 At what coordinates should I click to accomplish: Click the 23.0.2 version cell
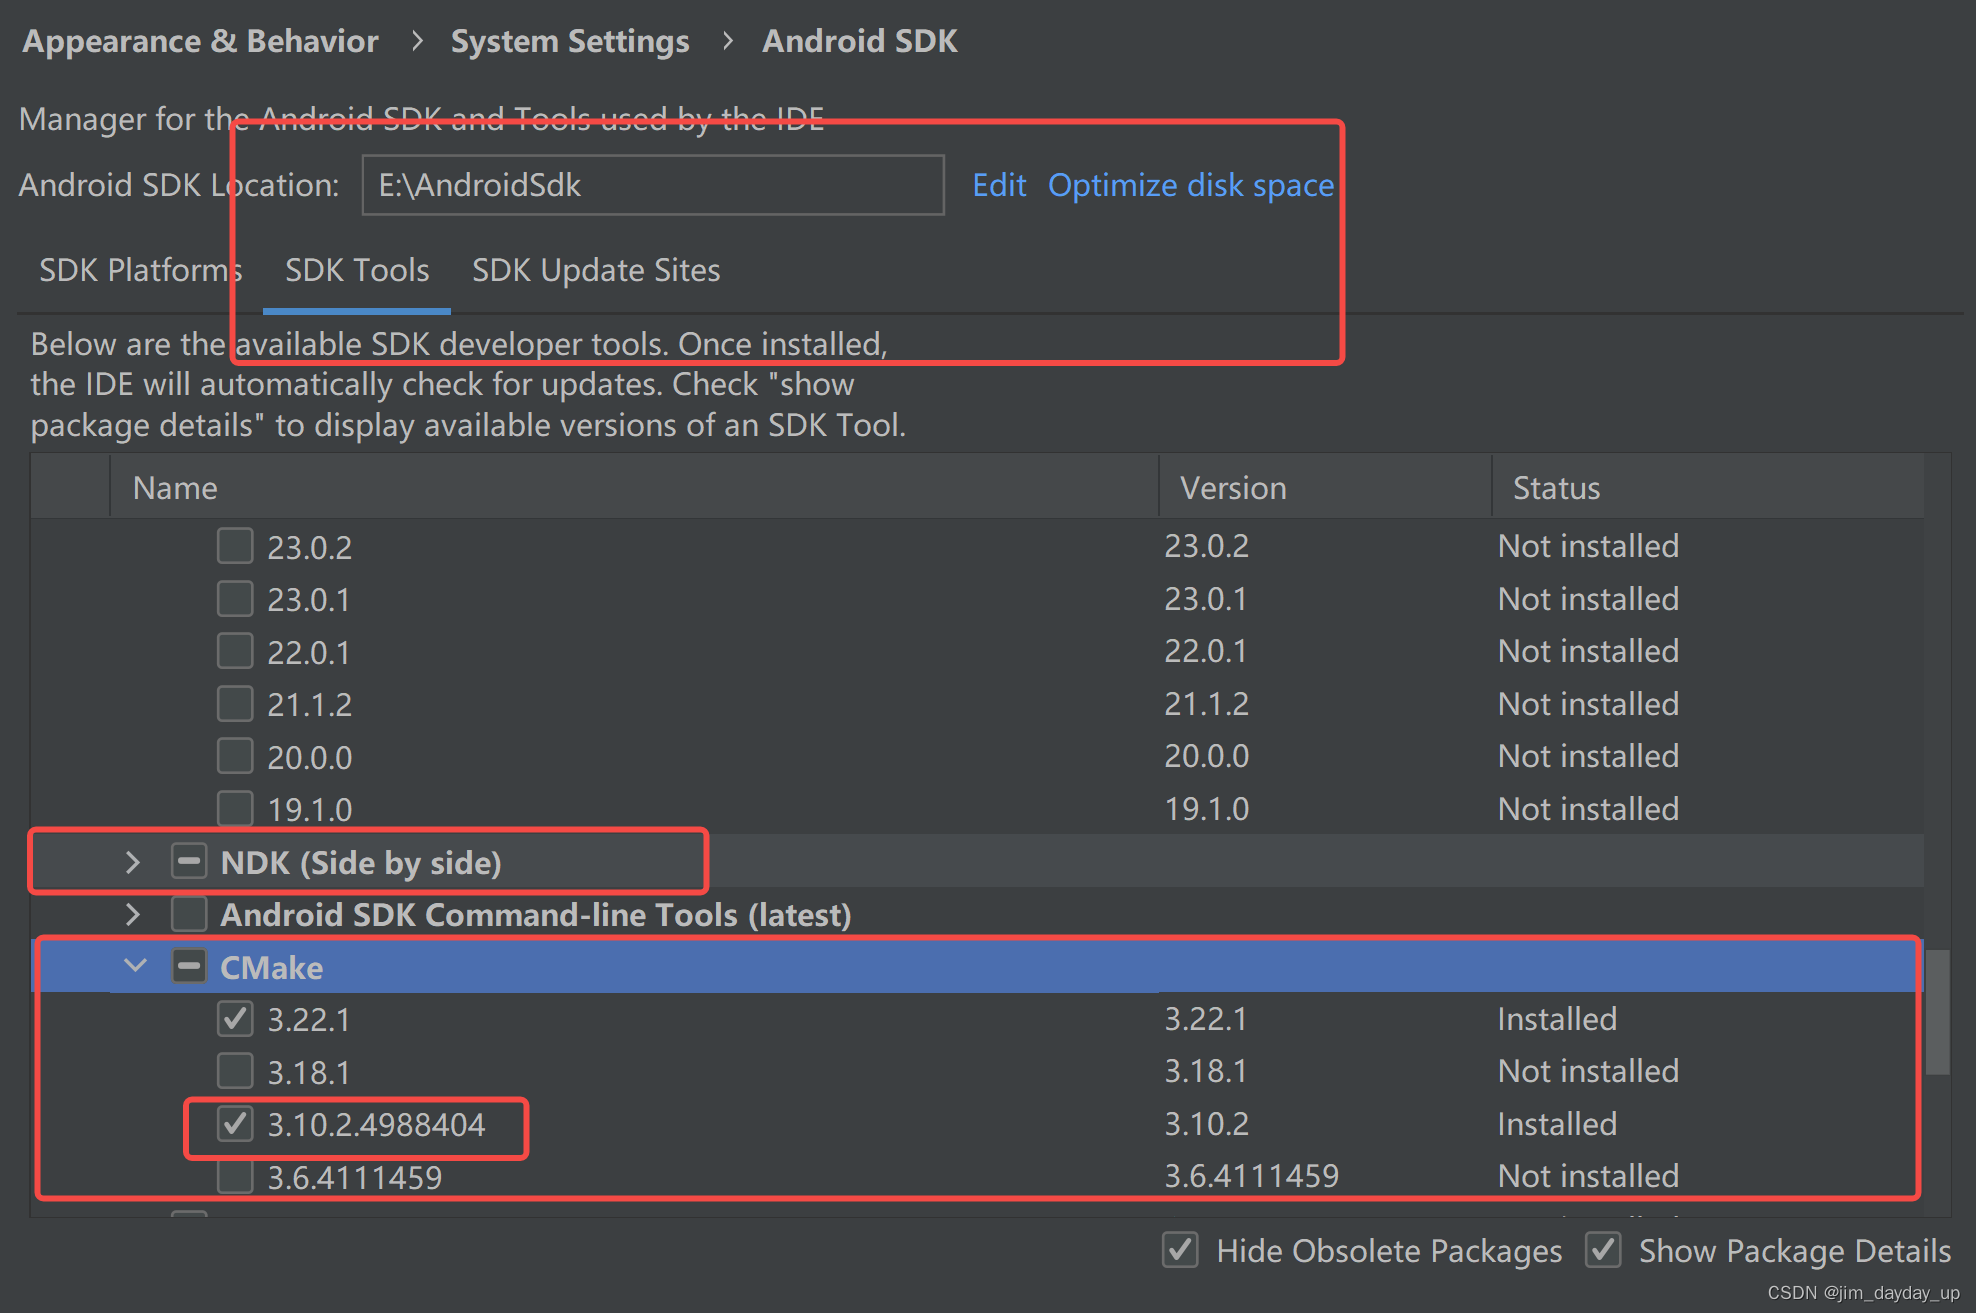(x=1206, y=545)
